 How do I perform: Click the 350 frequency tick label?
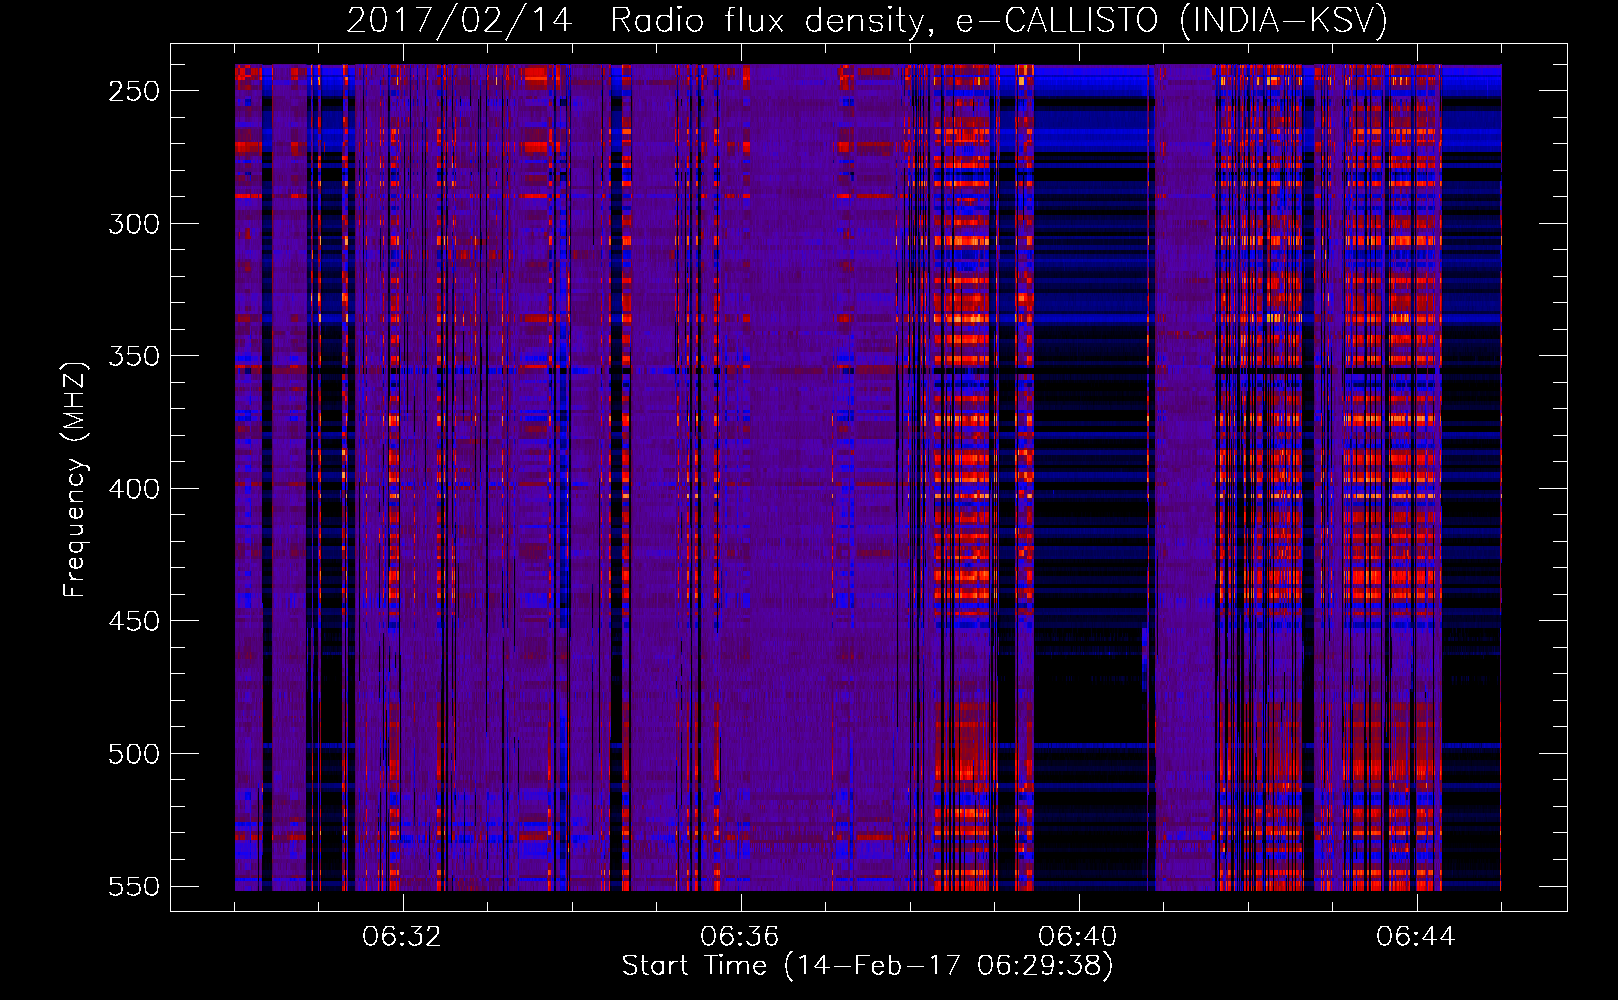click(x=134, y=356)
